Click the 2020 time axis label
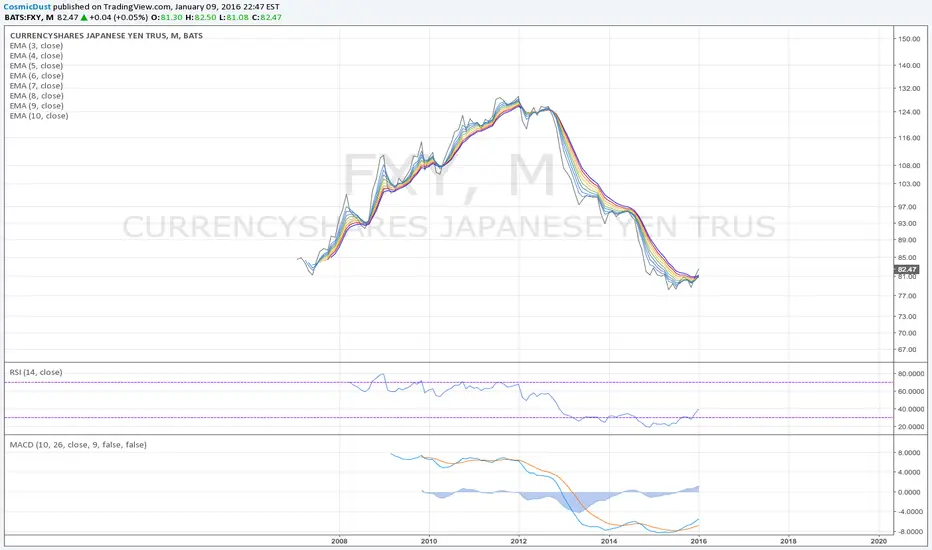 878,541
